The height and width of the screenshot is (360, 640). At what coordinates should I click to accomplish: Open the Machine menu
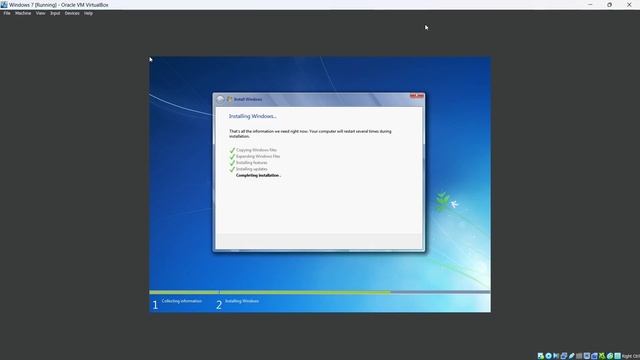(x=23, y=13)
